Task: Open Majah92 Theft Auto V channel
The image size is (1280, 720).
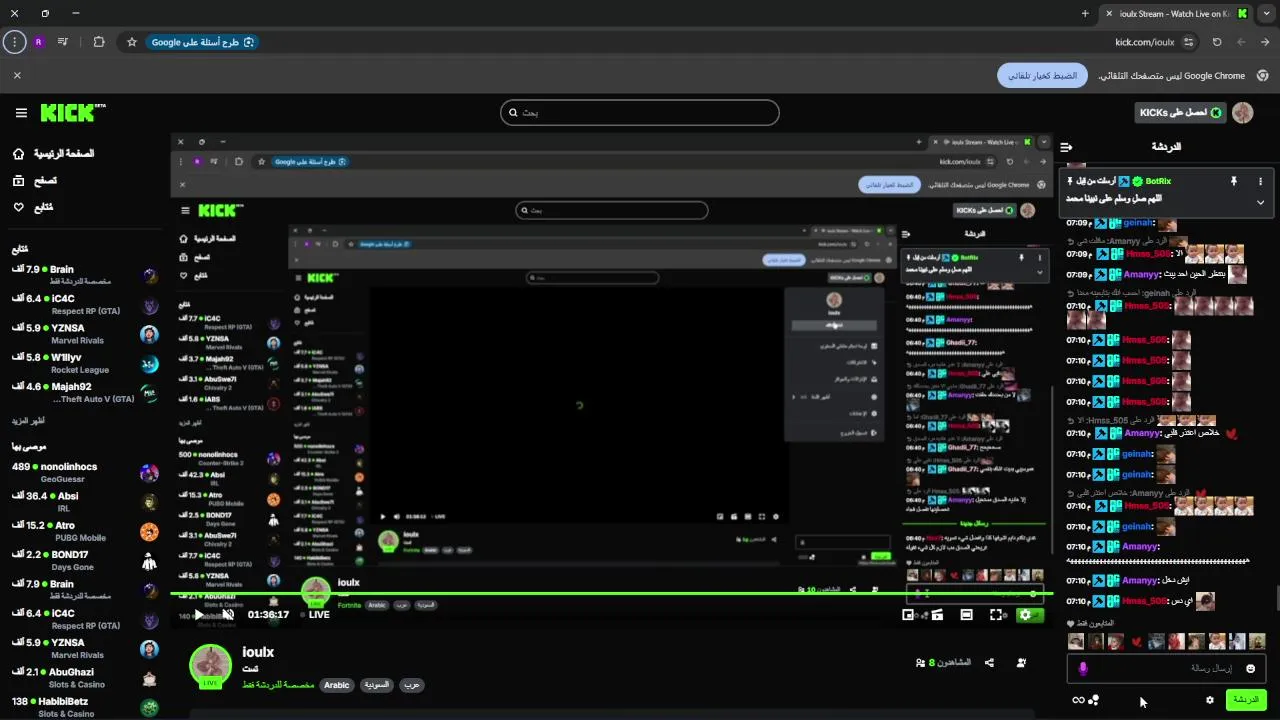Action: [x=86, y=393]
